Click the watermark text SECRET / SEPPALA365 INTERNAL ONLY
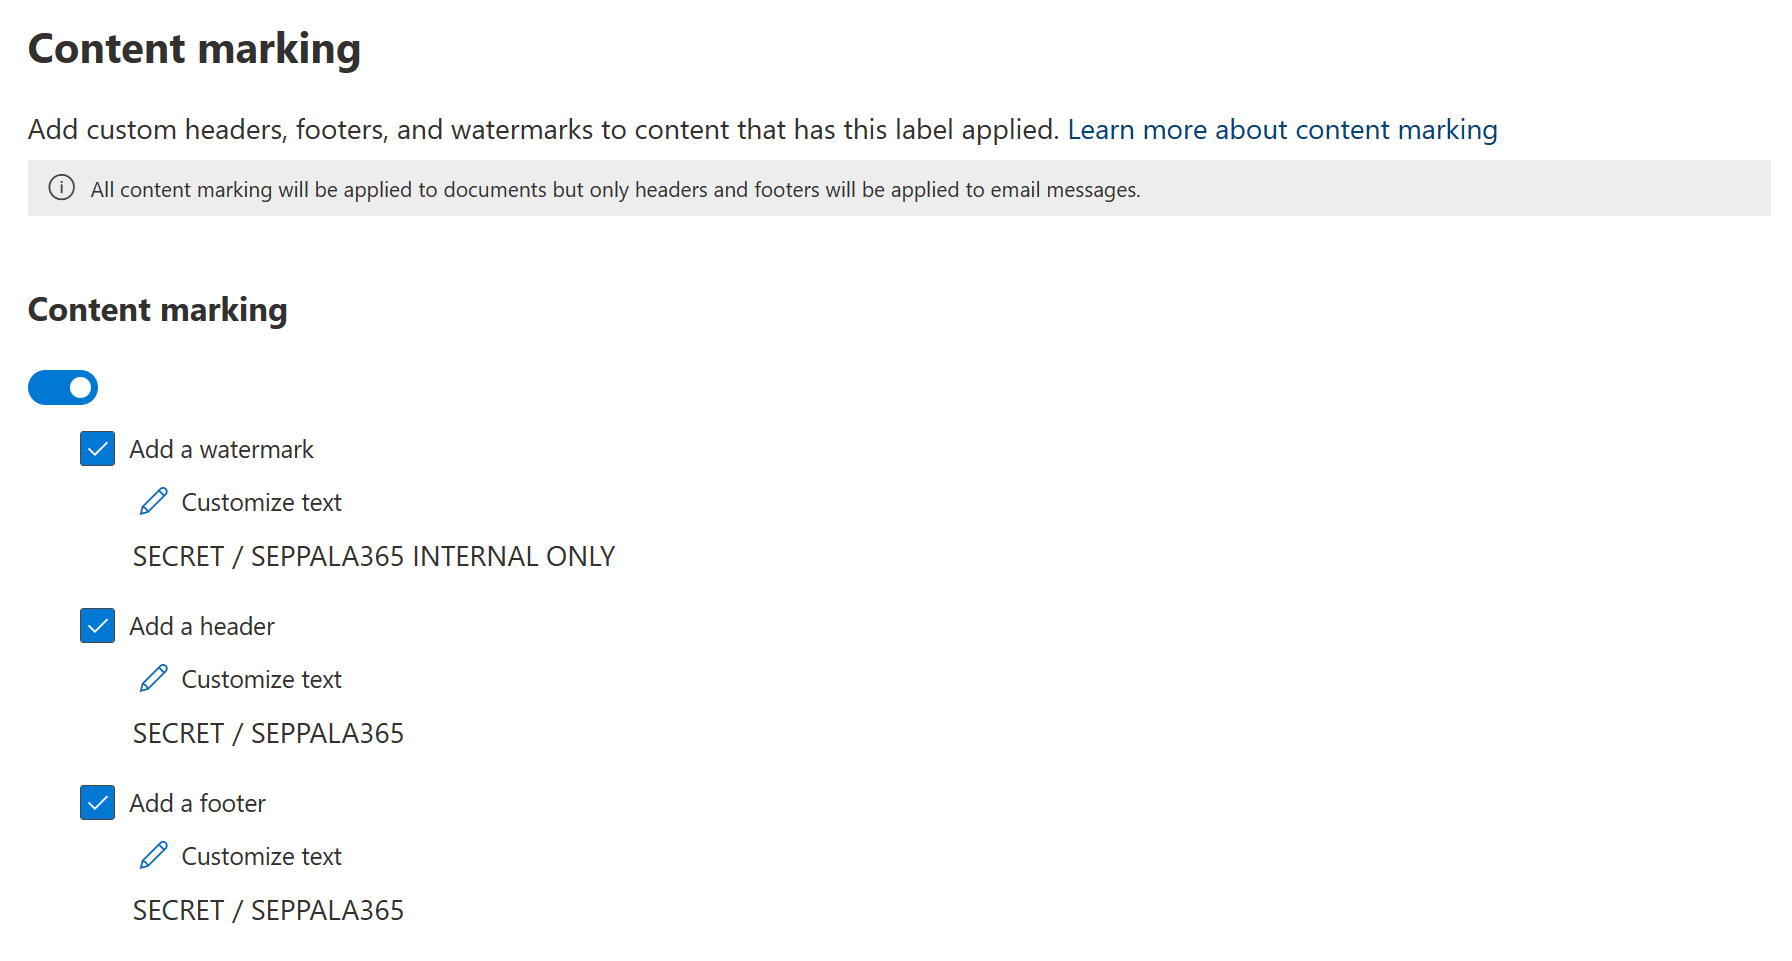The width and height of the screenshot is (1792, 961). 373,557
